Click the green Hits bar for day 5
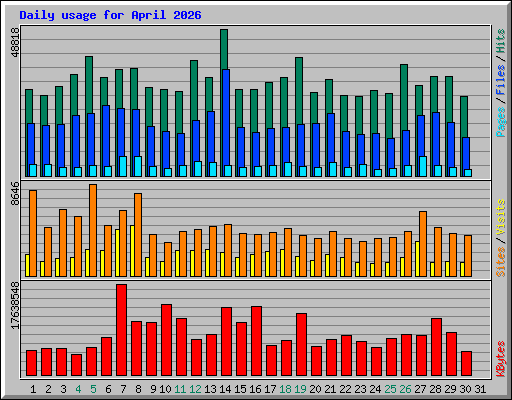 (89, 84)
